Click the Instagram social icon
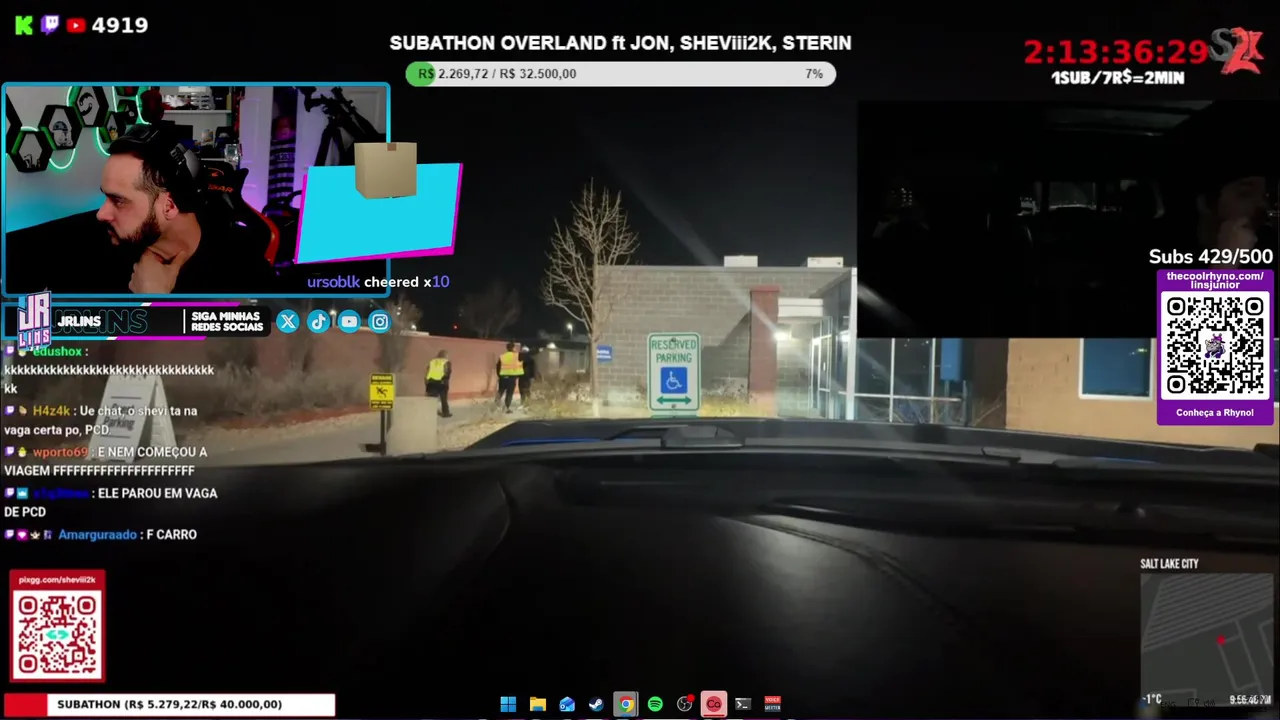Screen dimensions: 1280x720 pyautogui.click(x=380, y=321)
